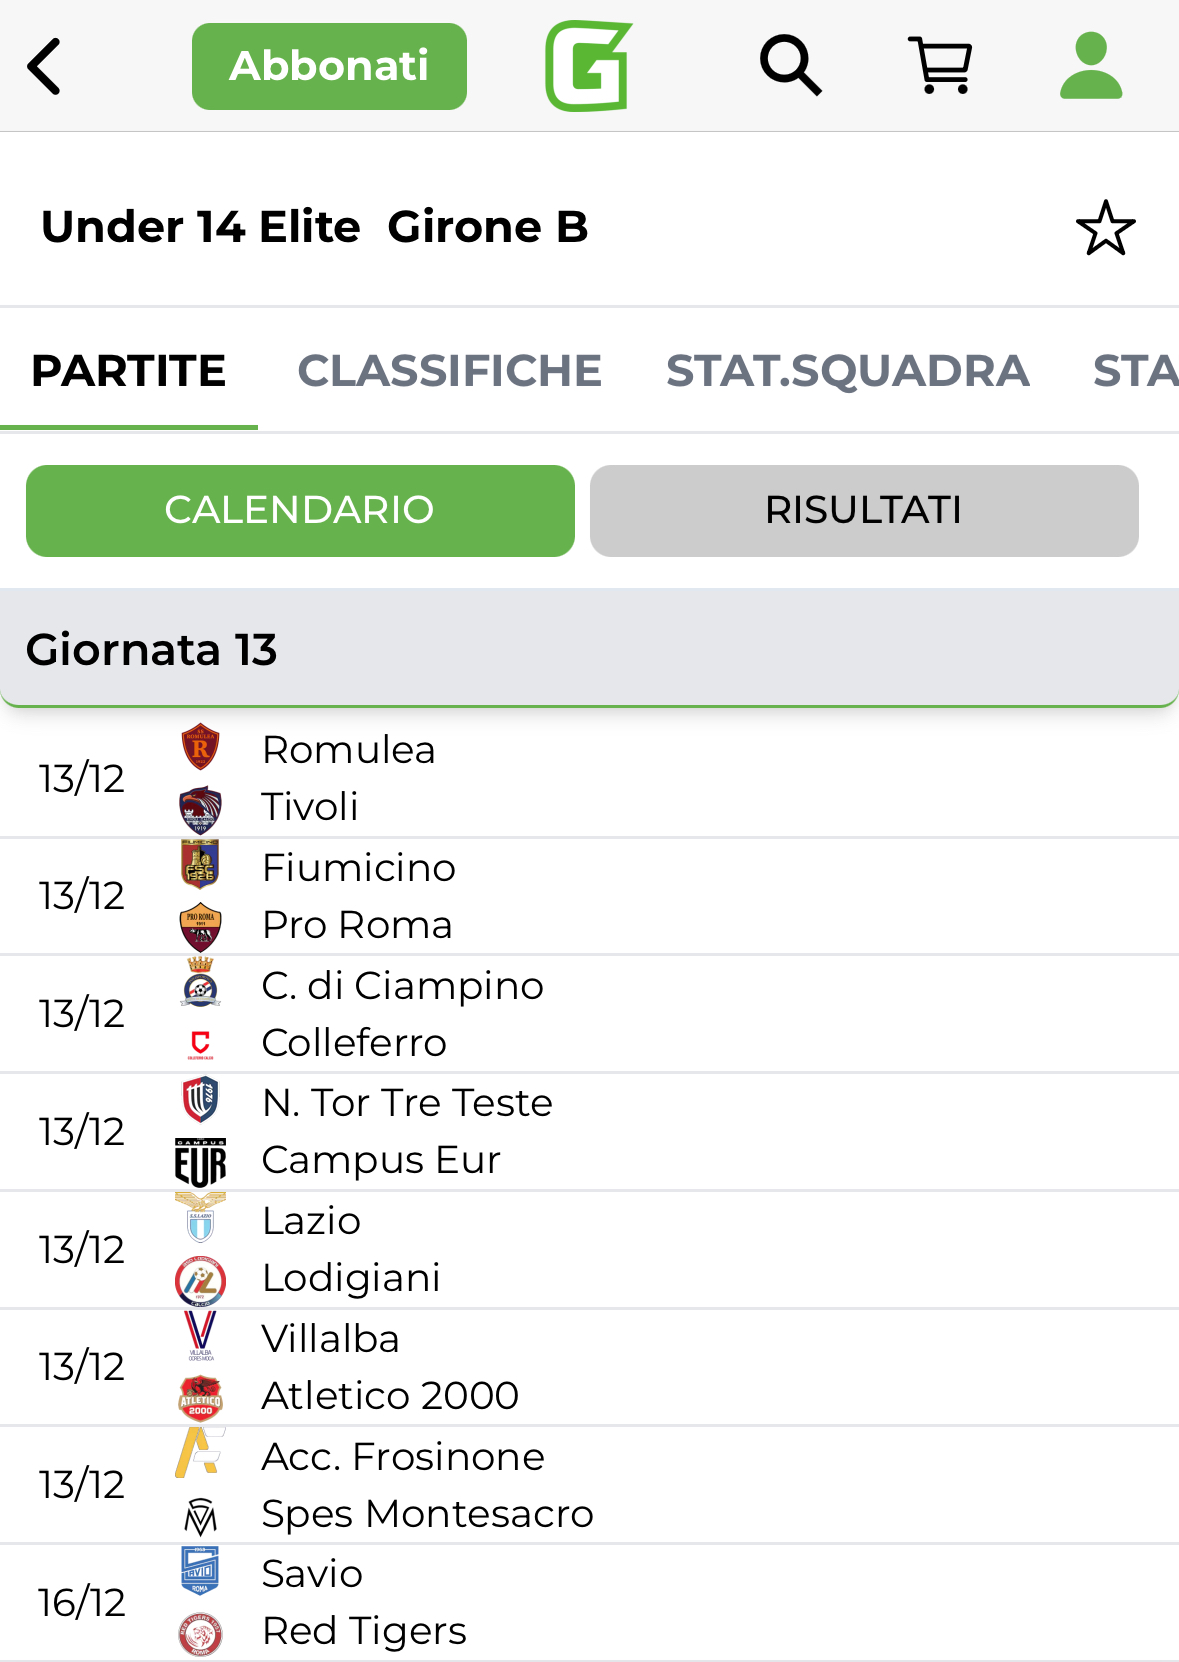The image size is (1179, 1662).
Task: Click the Atletico 2000 crest
Action: [200, 1398]
